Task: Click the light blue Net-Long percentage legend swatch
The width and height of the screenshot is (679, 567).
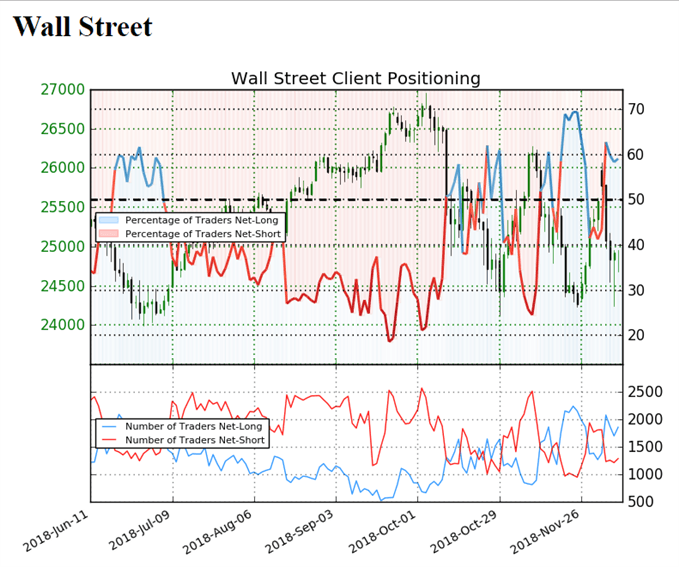Action: pyautogui.click(x=108, y=220)
